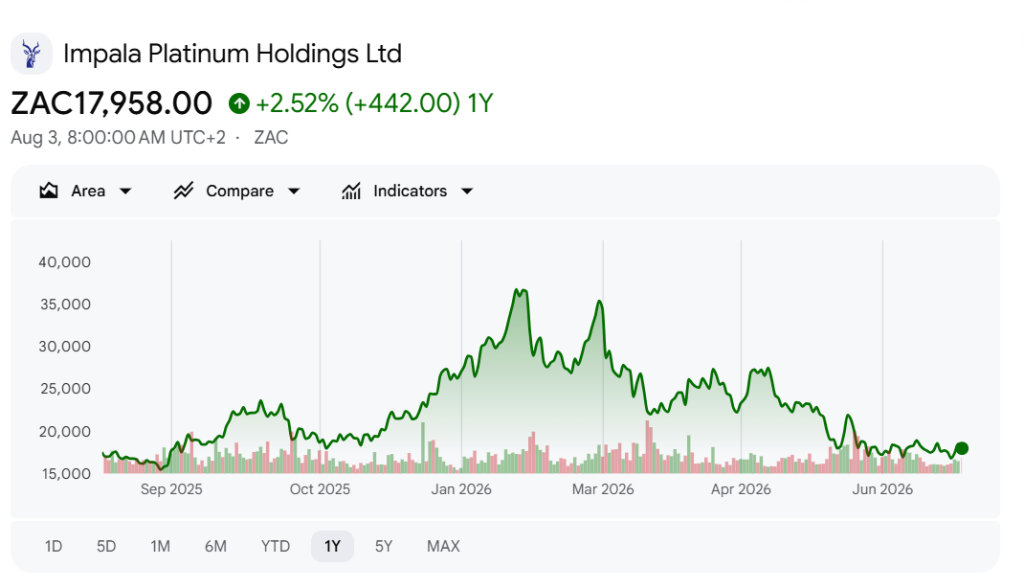Click the Apr 2026 axis label

(741, 489)
